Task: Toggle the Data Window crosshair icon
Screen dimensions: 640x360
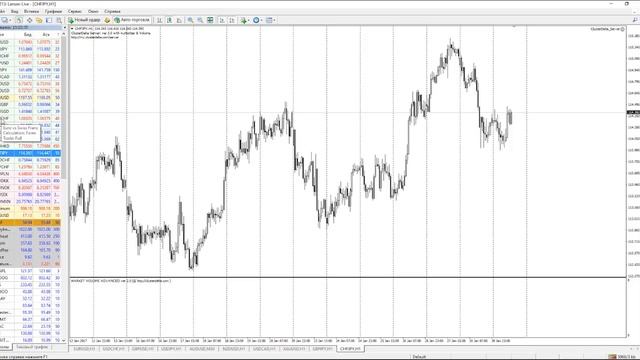Action: [x=29, y=20]
